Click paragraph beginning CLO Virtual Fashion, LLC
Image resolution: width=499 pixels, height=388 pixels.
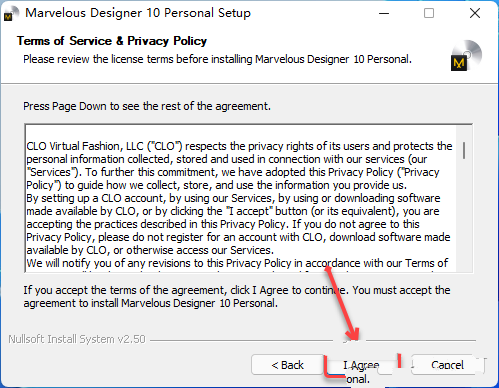(x=239, y=165)
